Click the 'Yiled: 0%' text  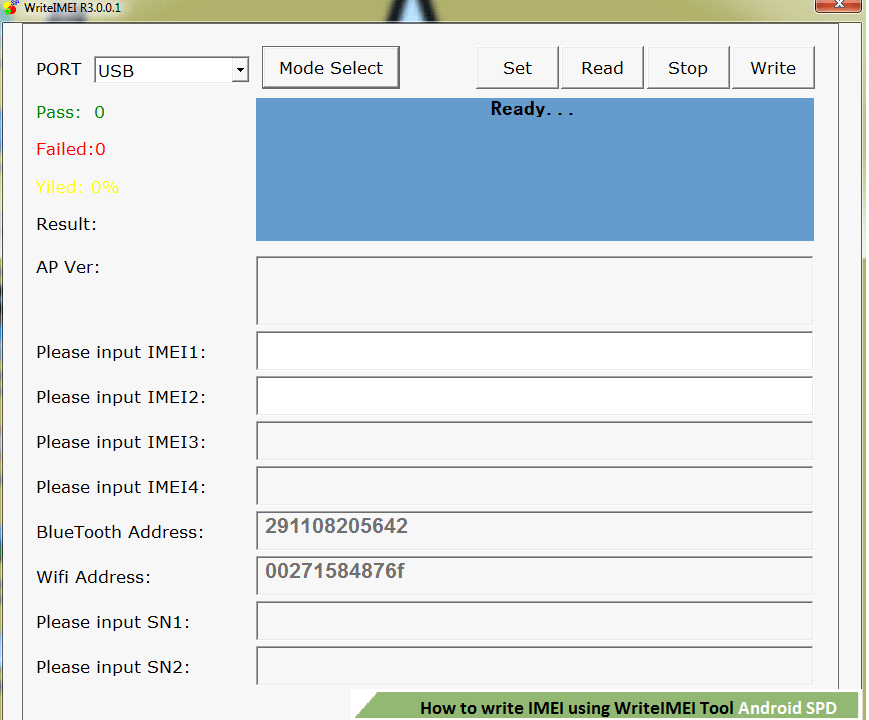click(78, 187)
